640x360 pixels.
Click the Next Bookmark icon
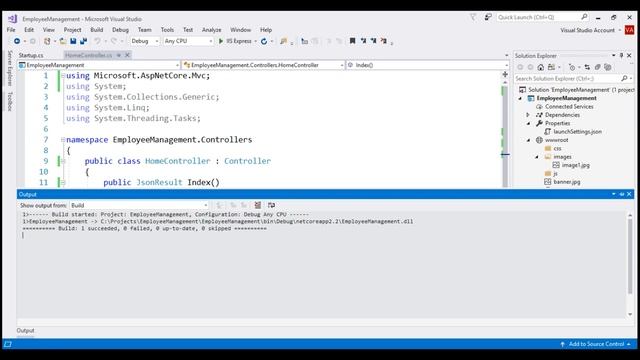[x=373, y=41]
